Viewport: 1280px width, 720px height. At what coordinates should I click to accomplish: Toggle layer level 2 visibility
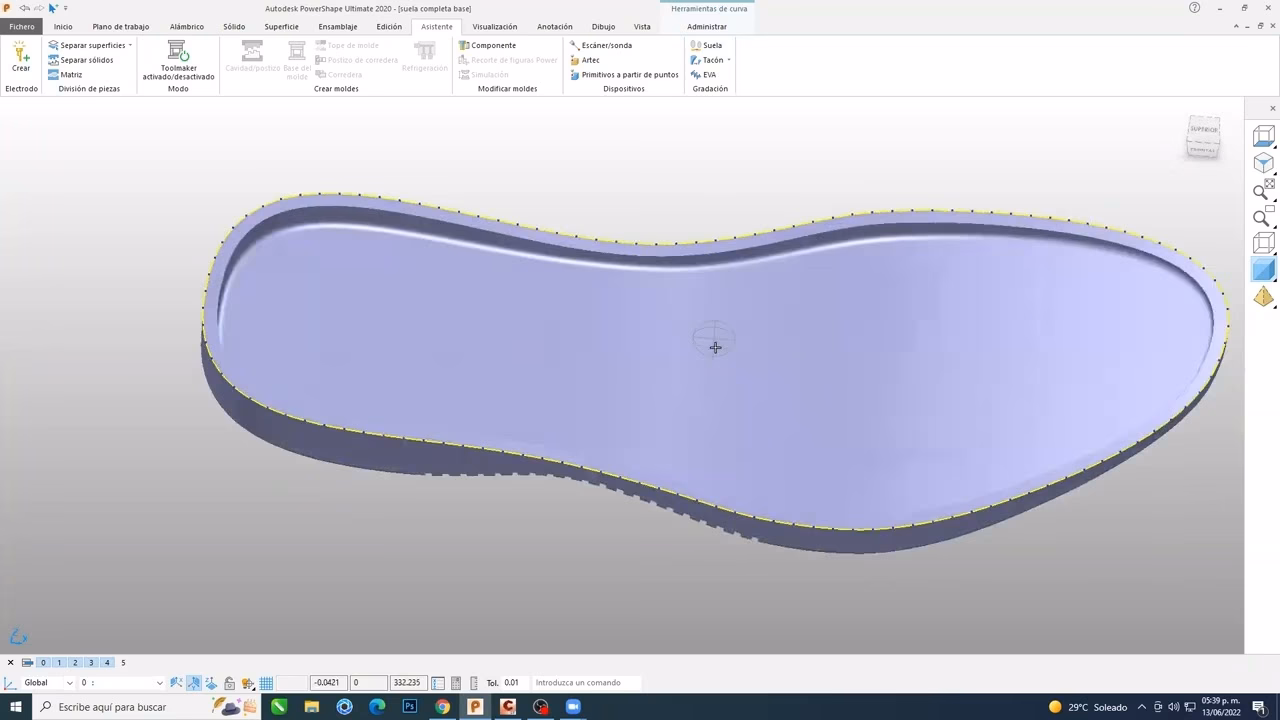(75, 663)
